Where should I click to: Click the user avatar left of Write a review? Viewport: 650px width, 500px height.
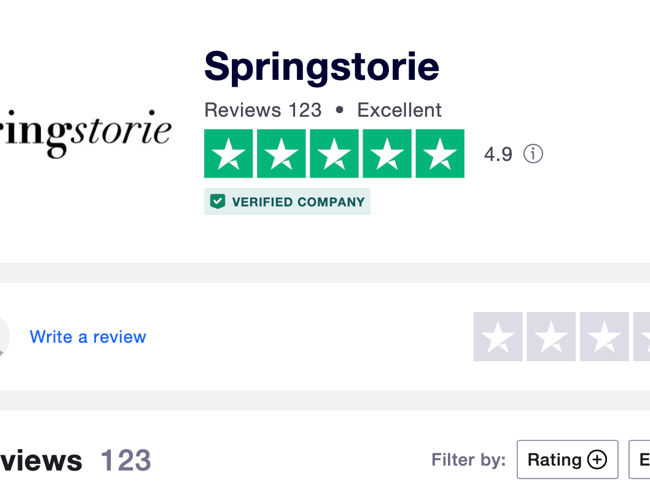tap(3, 337)
